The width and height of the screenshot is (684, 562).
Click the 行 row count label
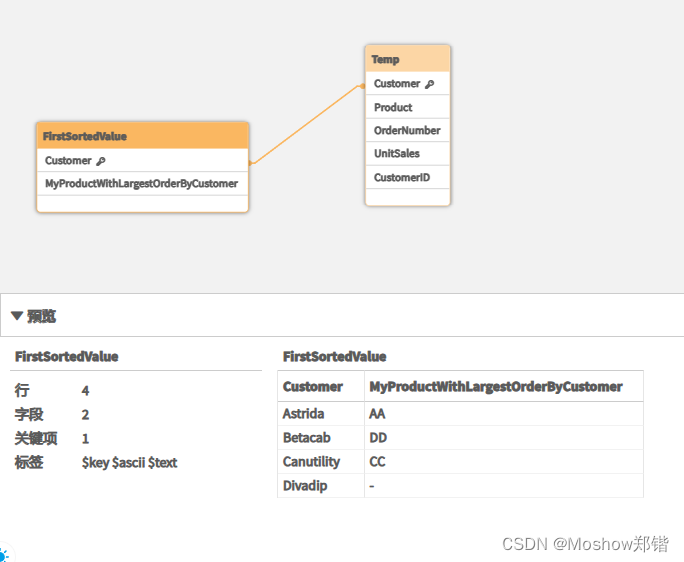[x=22, y=390]
